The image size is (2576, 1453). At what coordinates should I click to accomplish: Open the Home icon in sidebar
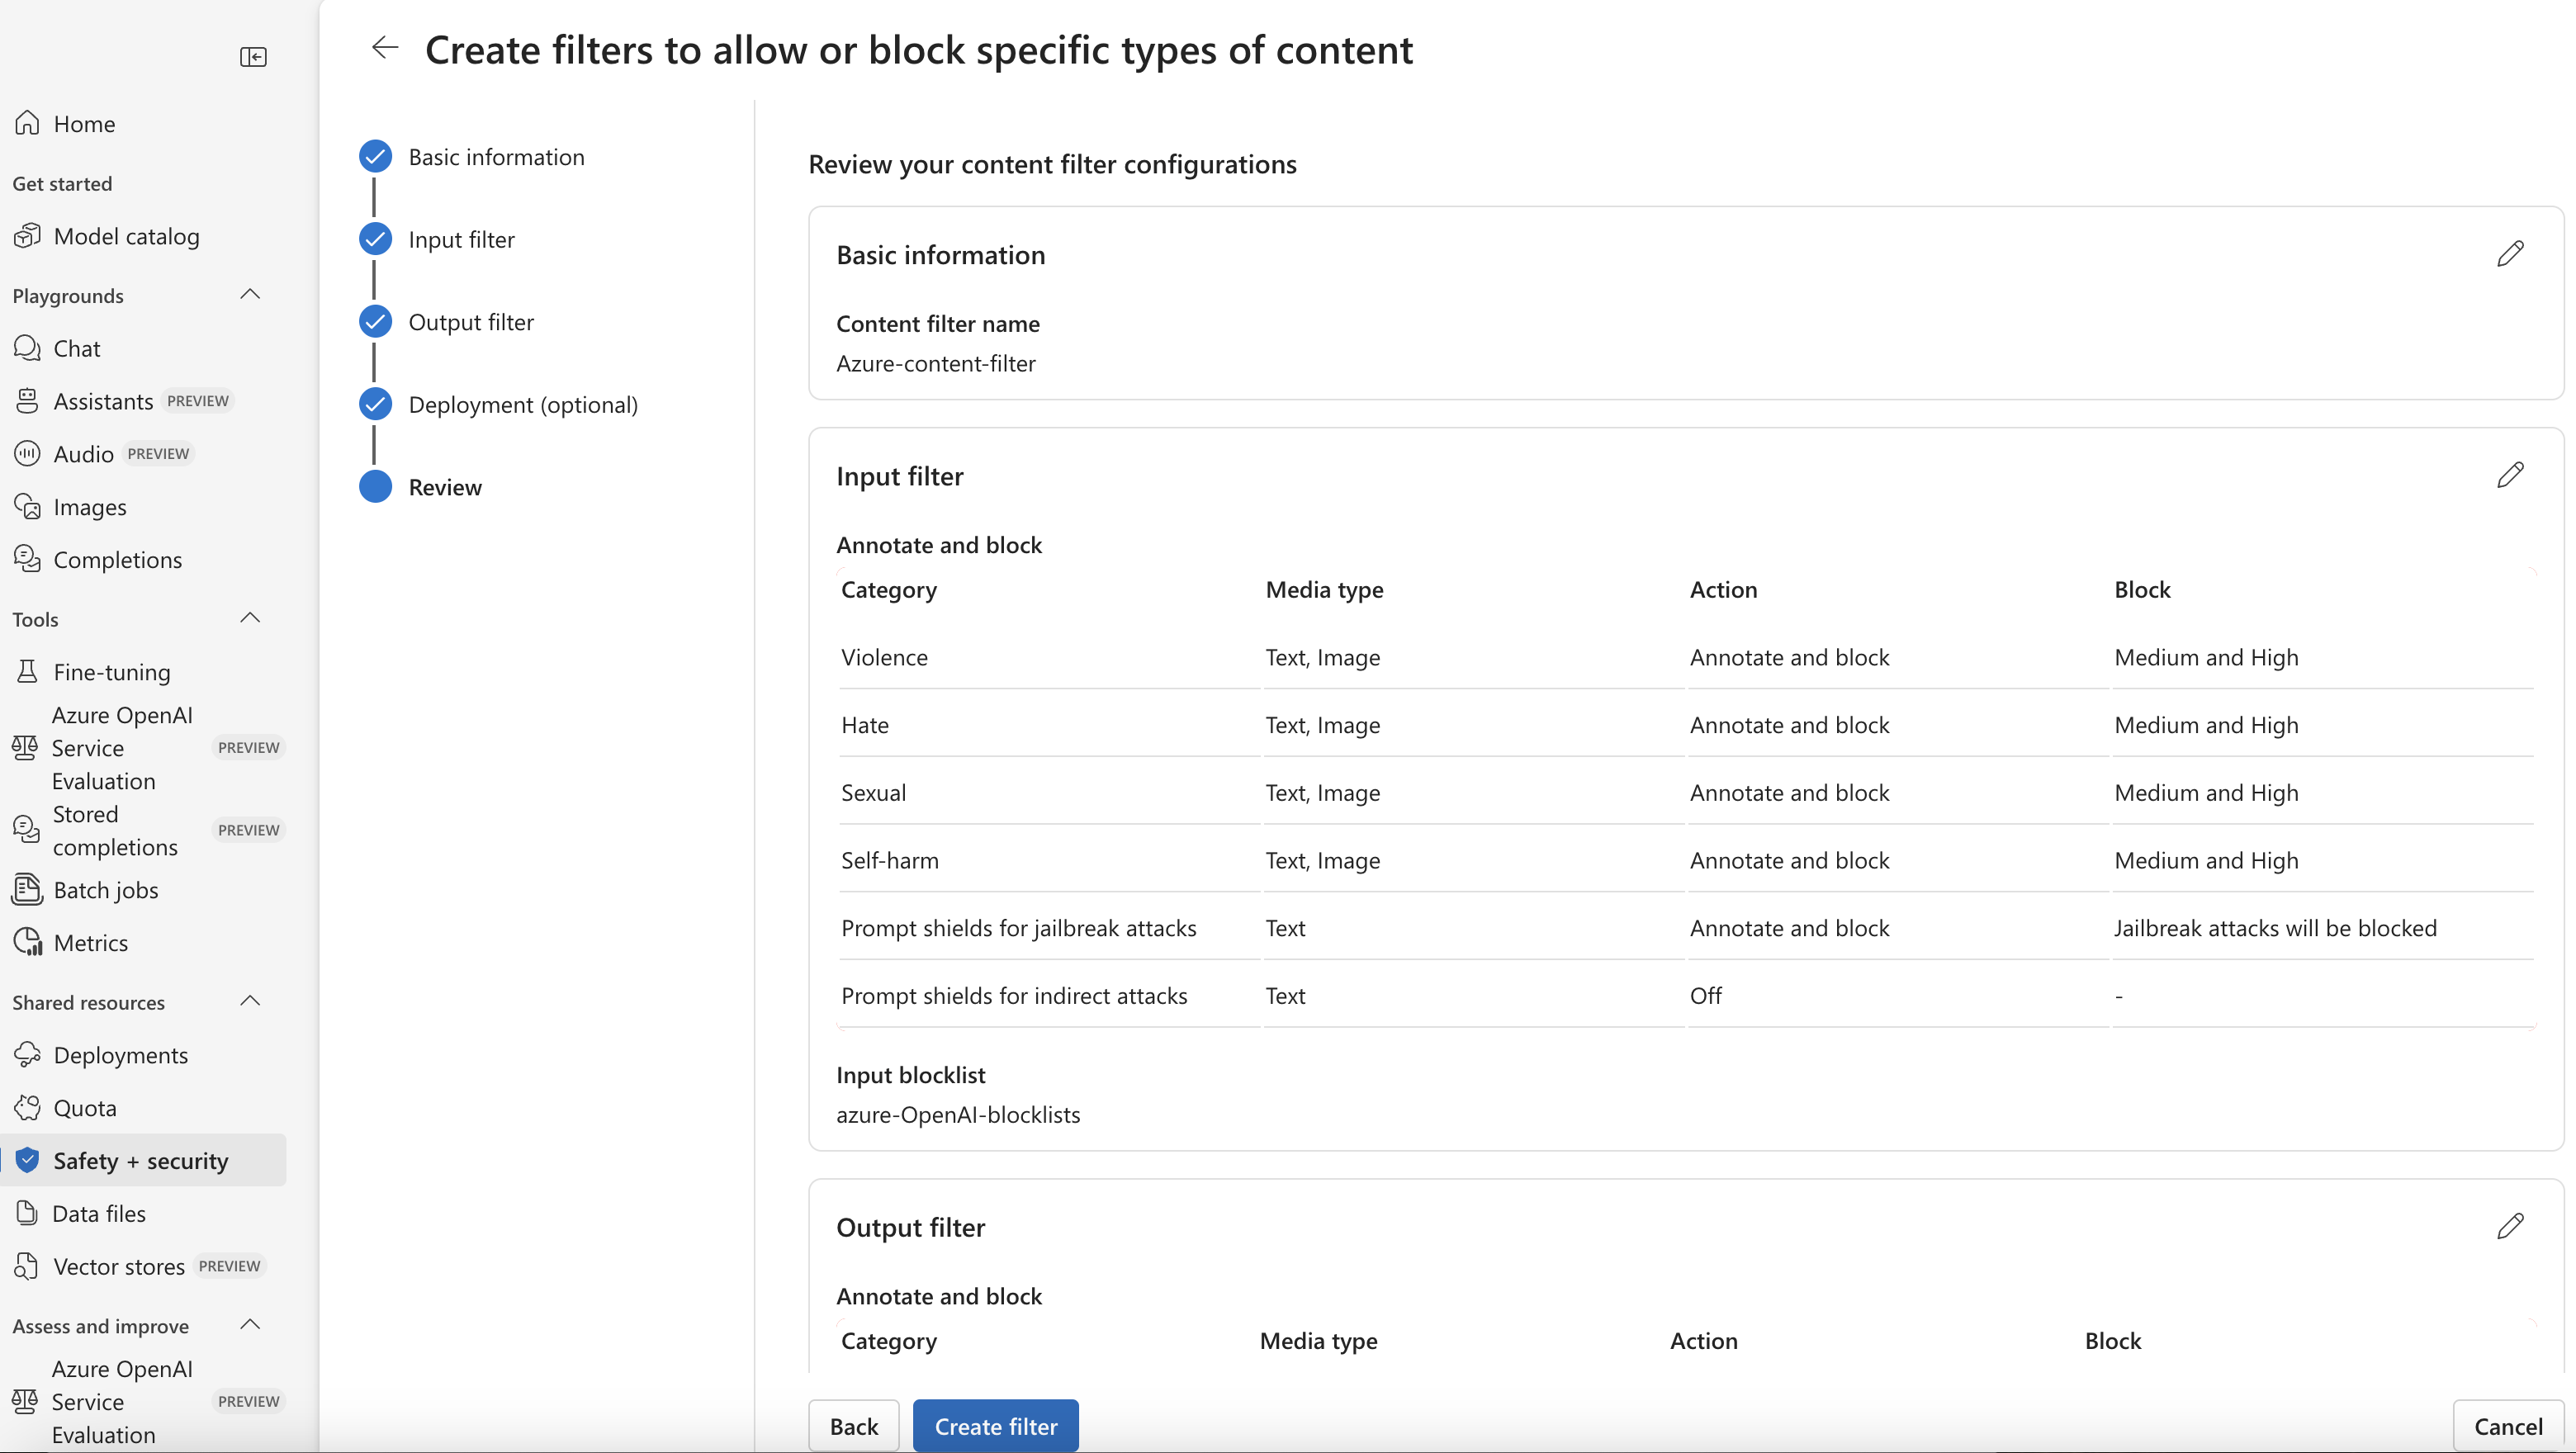(27, 123)
